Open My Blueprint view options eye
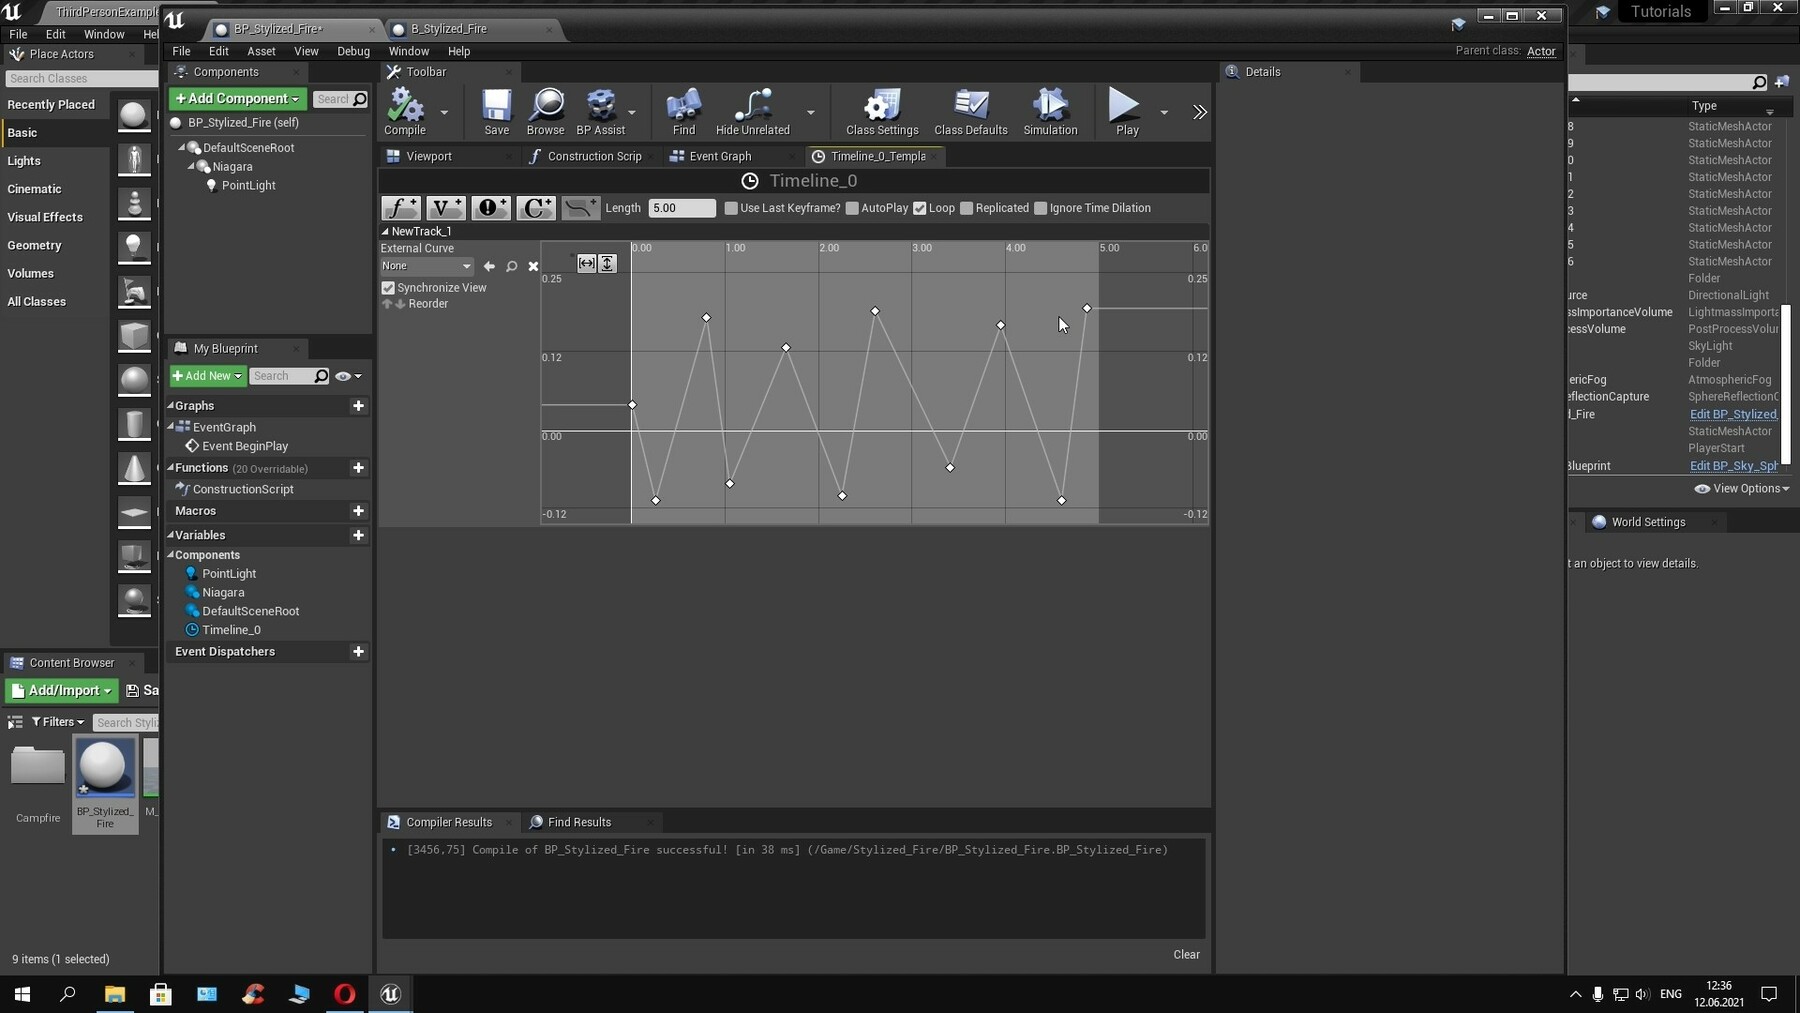 348,376
